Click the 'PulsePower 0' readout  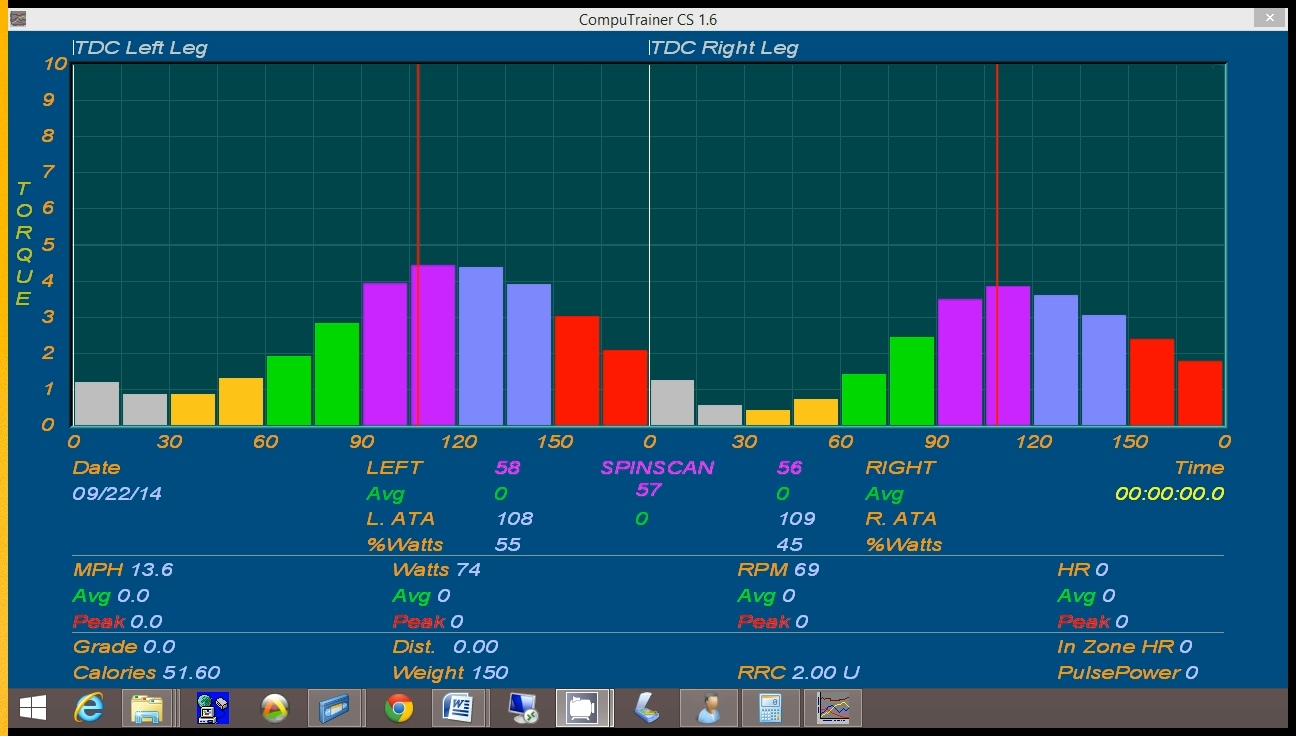point(1128,673)
